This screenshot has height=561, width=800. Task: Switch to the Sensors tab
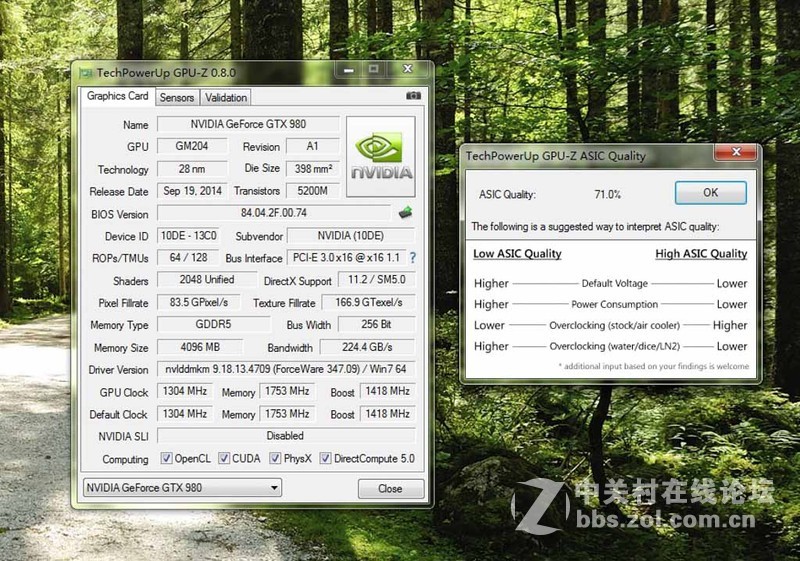[x=177, y=97]
